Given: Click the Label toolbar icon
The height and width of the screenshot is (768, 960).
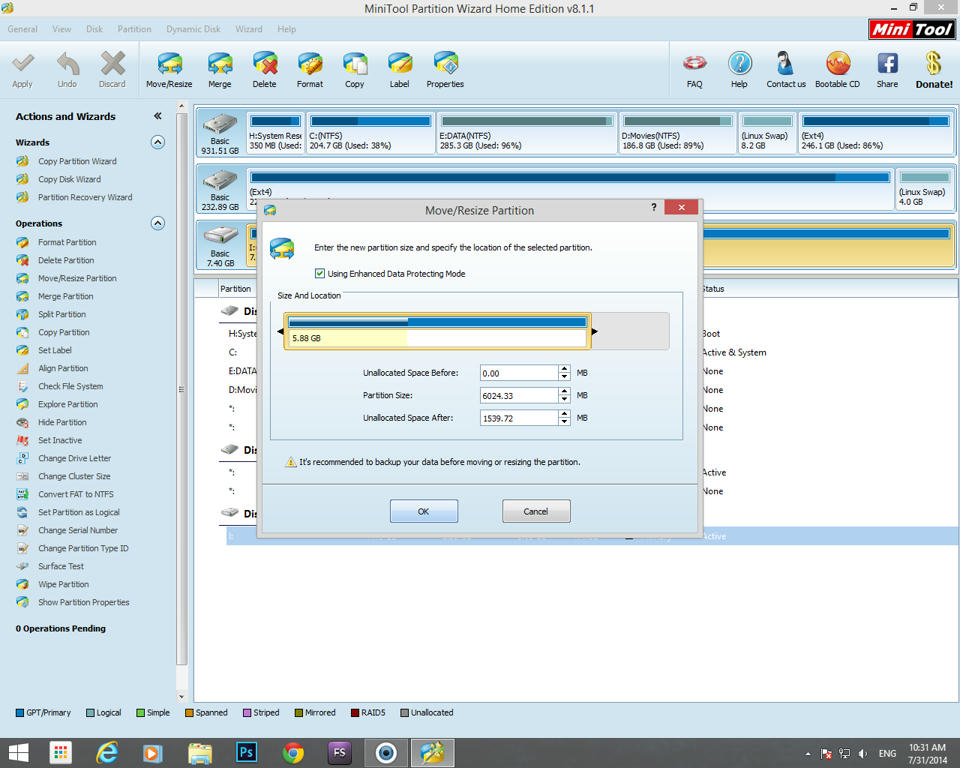Looking at the screenshot, I should coord(399,65).
